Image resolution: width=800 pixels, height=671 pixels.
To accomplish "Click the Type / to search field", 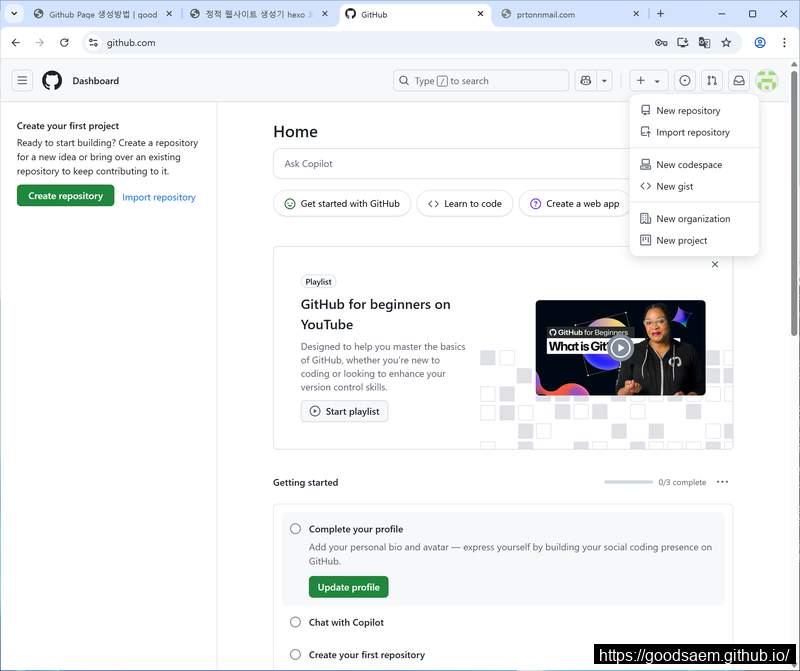I will tap(481, 81).
